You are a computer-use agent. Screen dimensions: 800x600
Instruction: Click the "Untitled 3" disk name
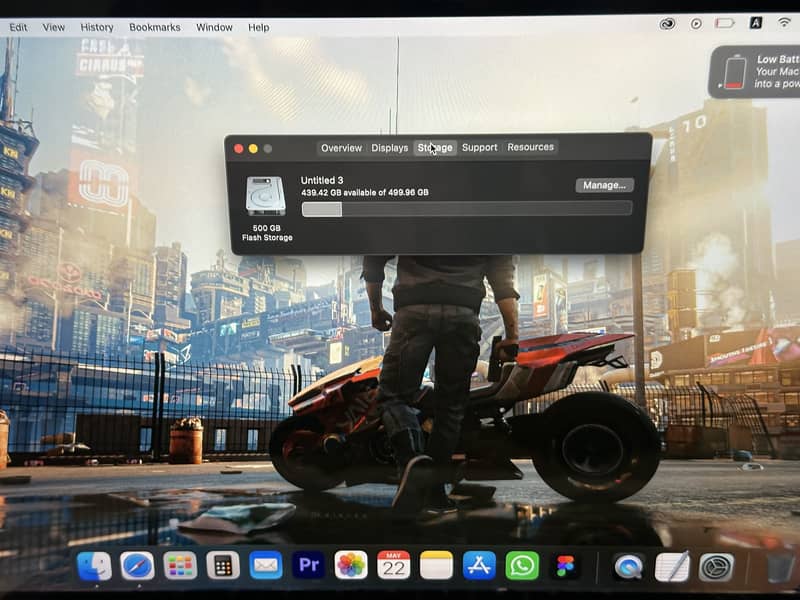point(322,180)
